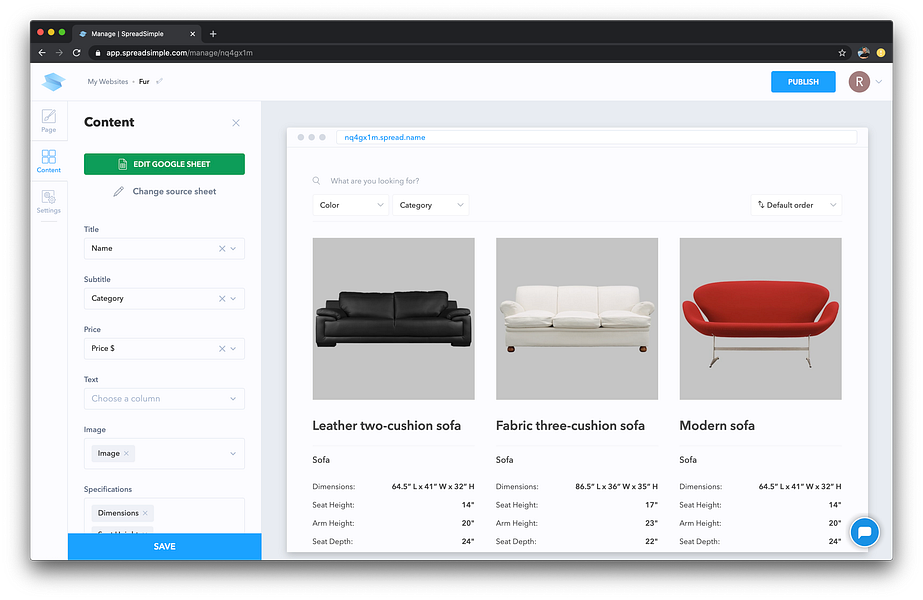This screenshot has height=600, width=923.
Task: Close the Manage | SpreadSimple tab
Action: point(192,34)
